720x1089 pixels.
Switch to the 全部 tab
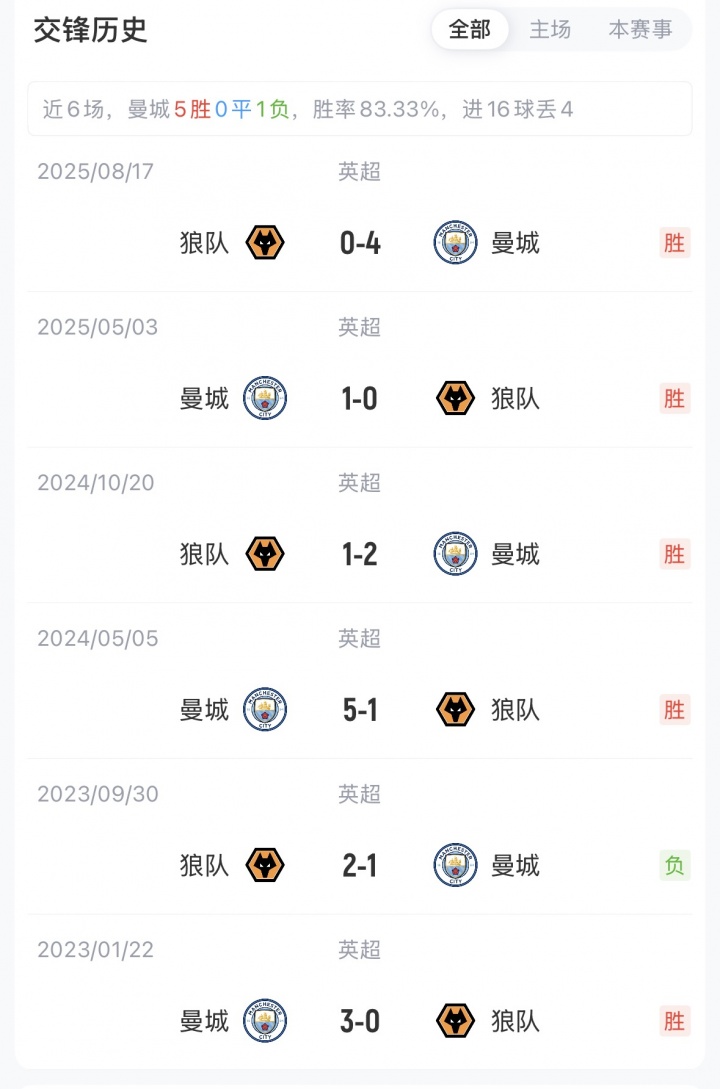click(x=470, y=30)
